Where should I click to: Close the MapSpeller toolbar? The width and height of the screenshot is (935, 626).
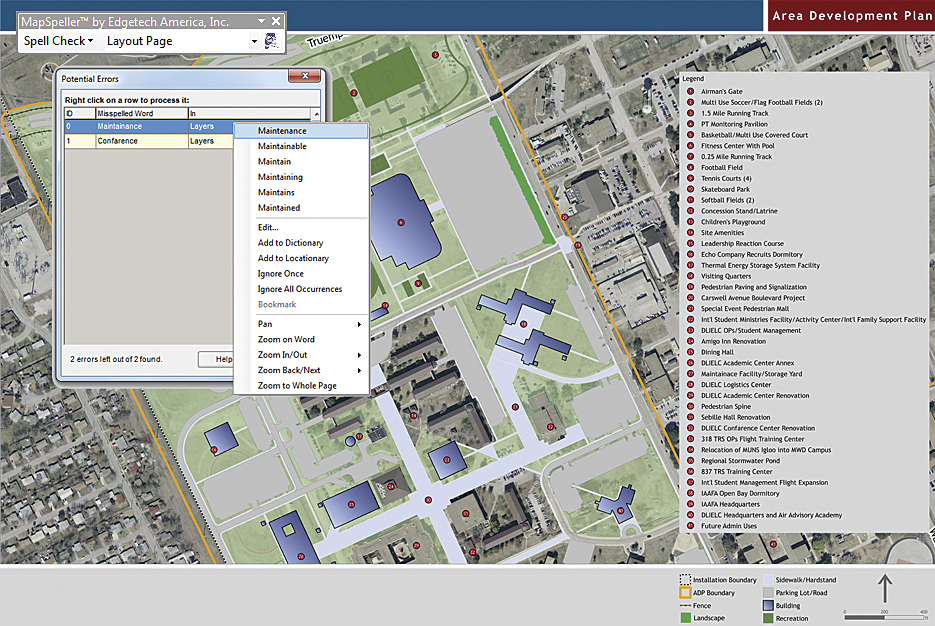pos(276,20)
